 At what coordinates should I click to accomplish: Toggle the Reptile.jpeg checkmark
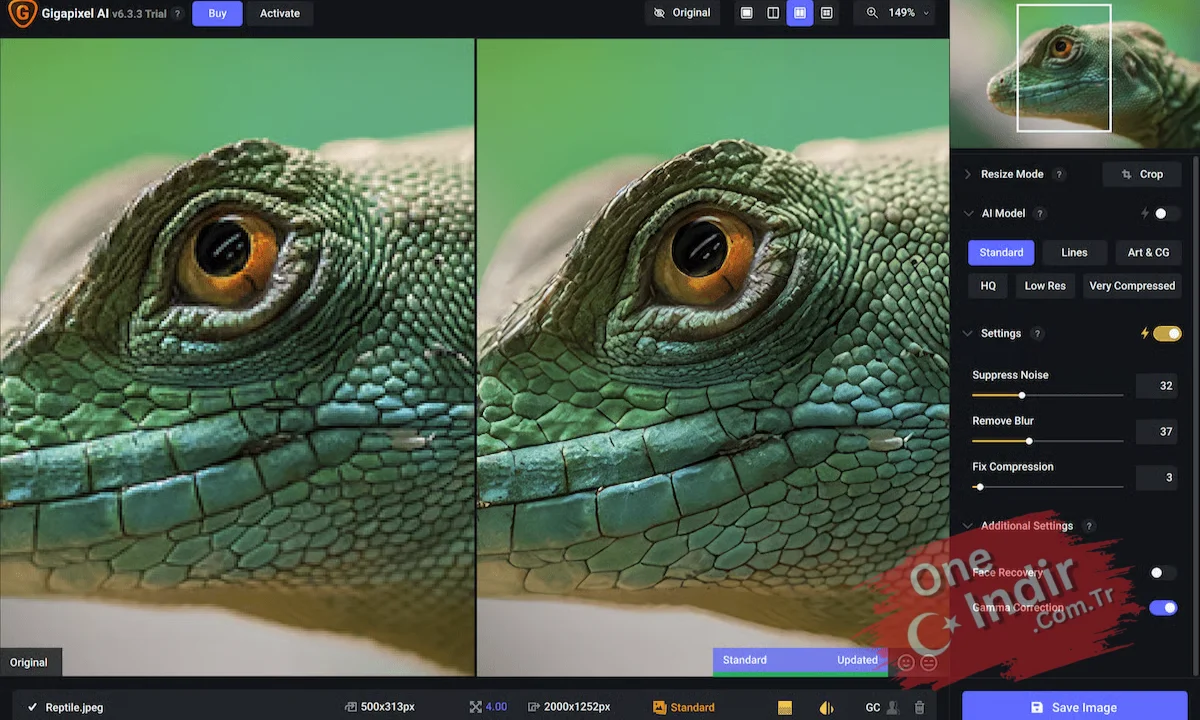click(x=33, y=707)
